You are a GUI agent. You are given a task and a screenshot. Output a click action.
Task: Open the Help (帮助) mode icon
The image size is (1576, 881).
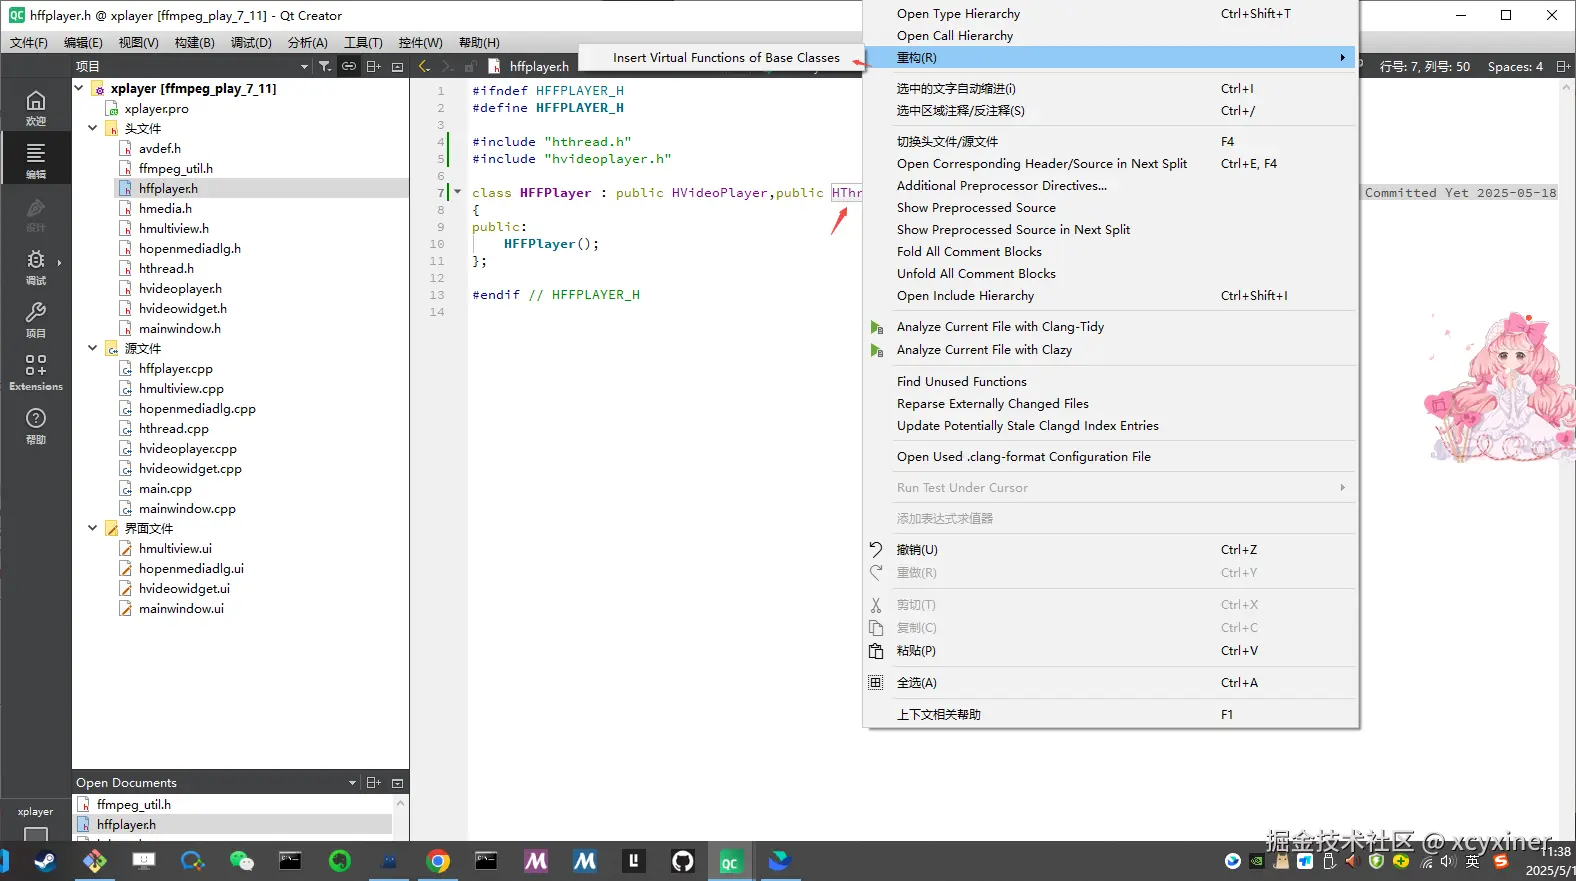point(36,425)
